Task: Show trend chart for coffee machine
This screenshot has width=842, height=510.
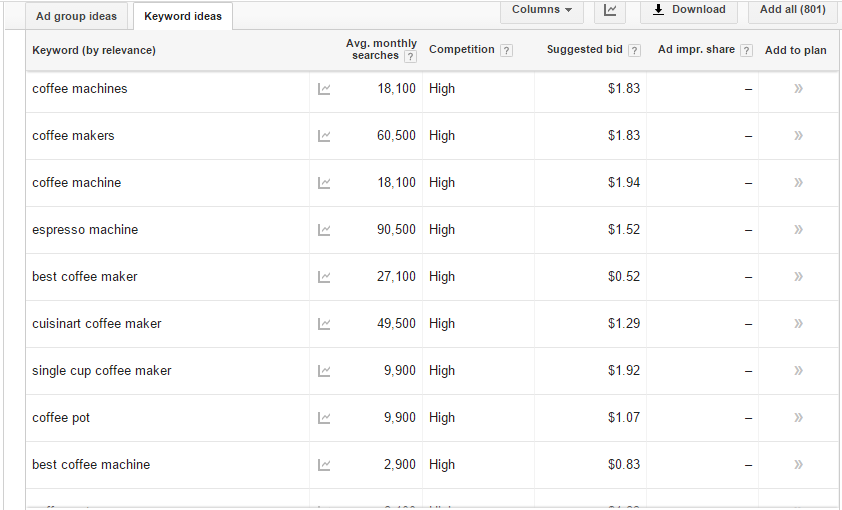Action: [324, 183]
